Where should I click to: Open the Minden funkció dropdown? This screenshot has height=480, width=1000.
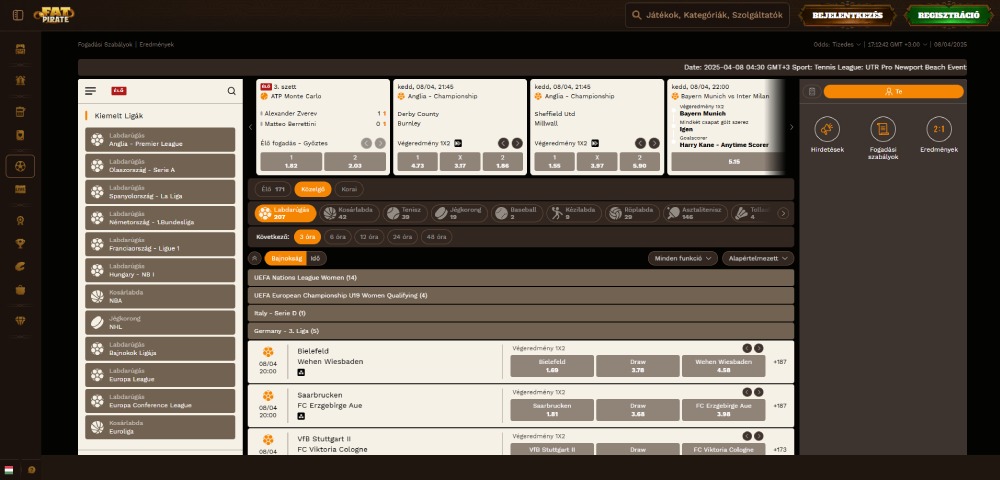(683, 258)
